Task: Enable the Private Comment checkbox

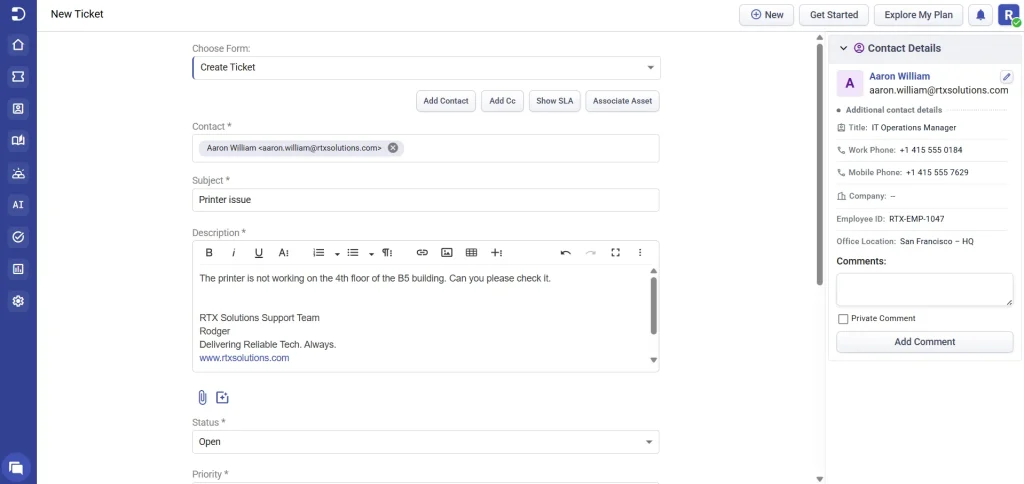Action: click(843, 319)
